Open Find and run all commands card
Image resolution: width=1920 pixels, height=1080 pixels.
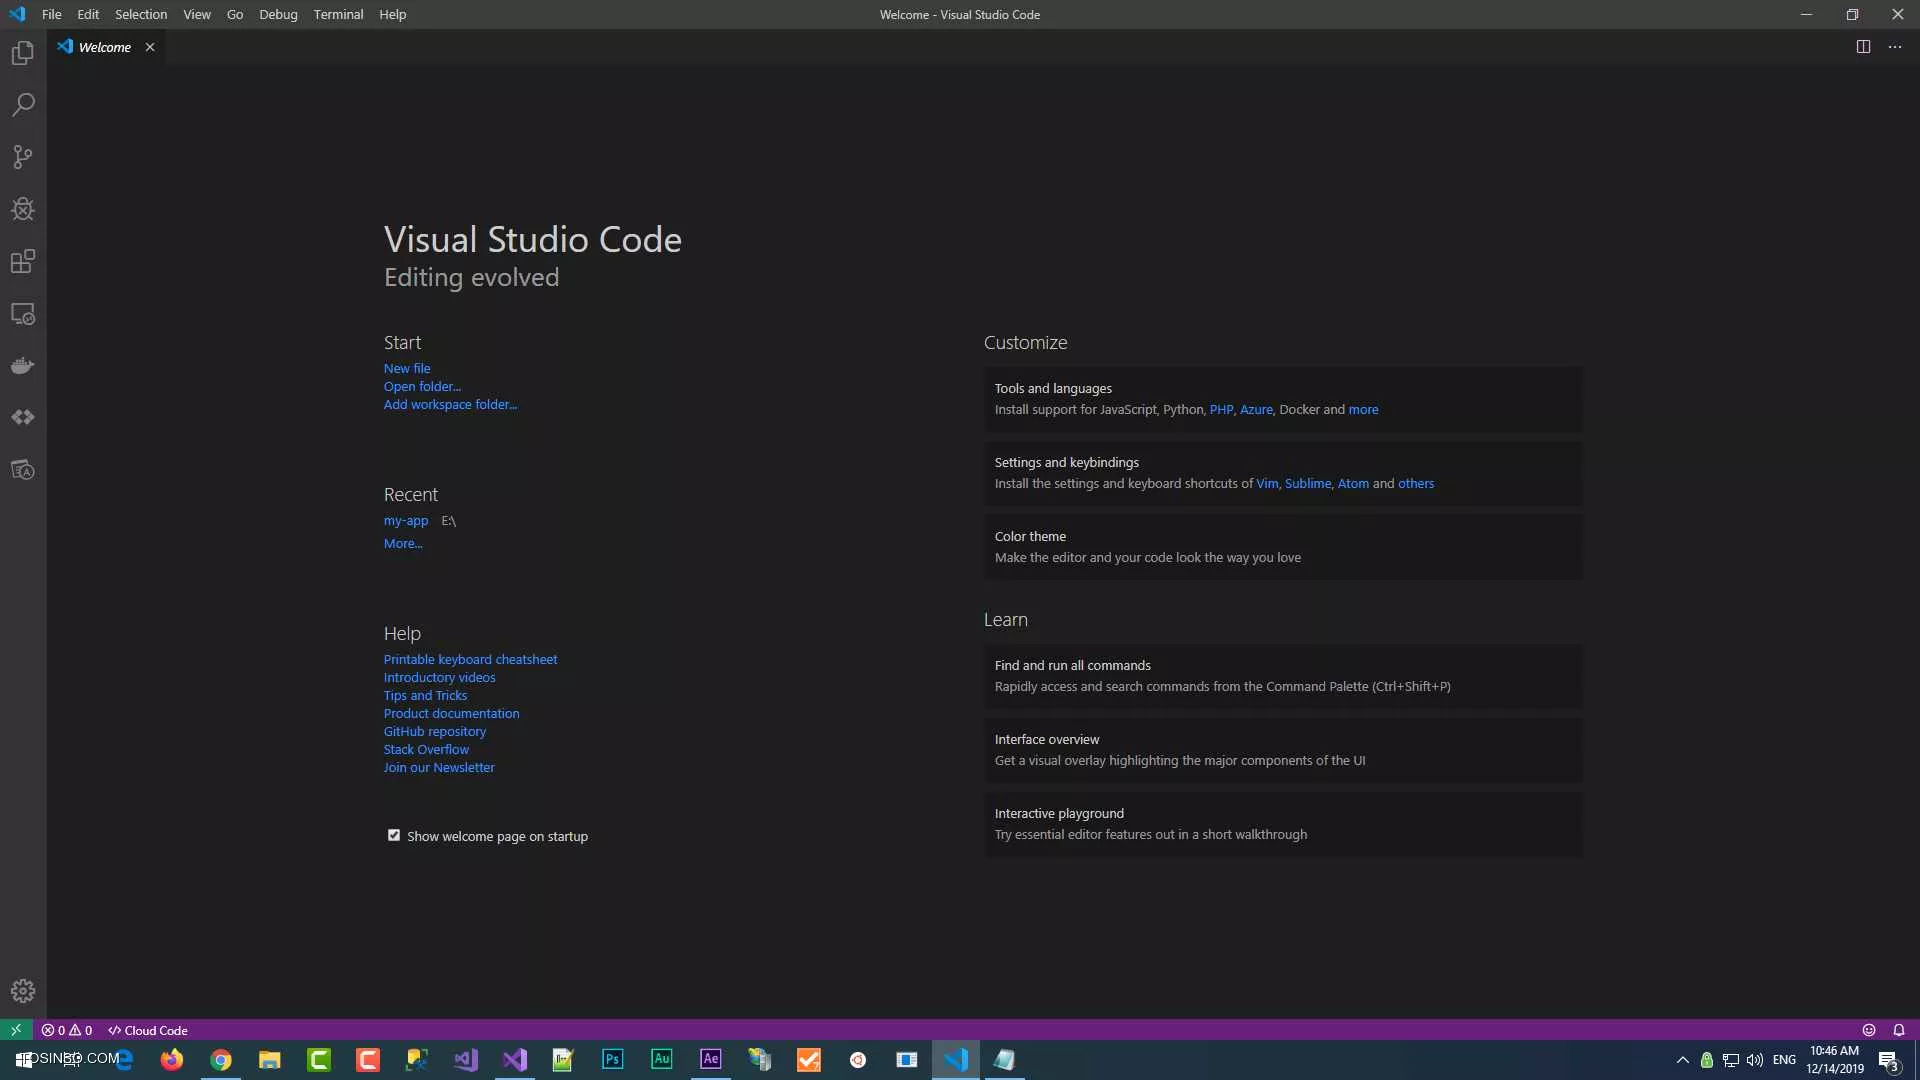tap(1283, 676)
